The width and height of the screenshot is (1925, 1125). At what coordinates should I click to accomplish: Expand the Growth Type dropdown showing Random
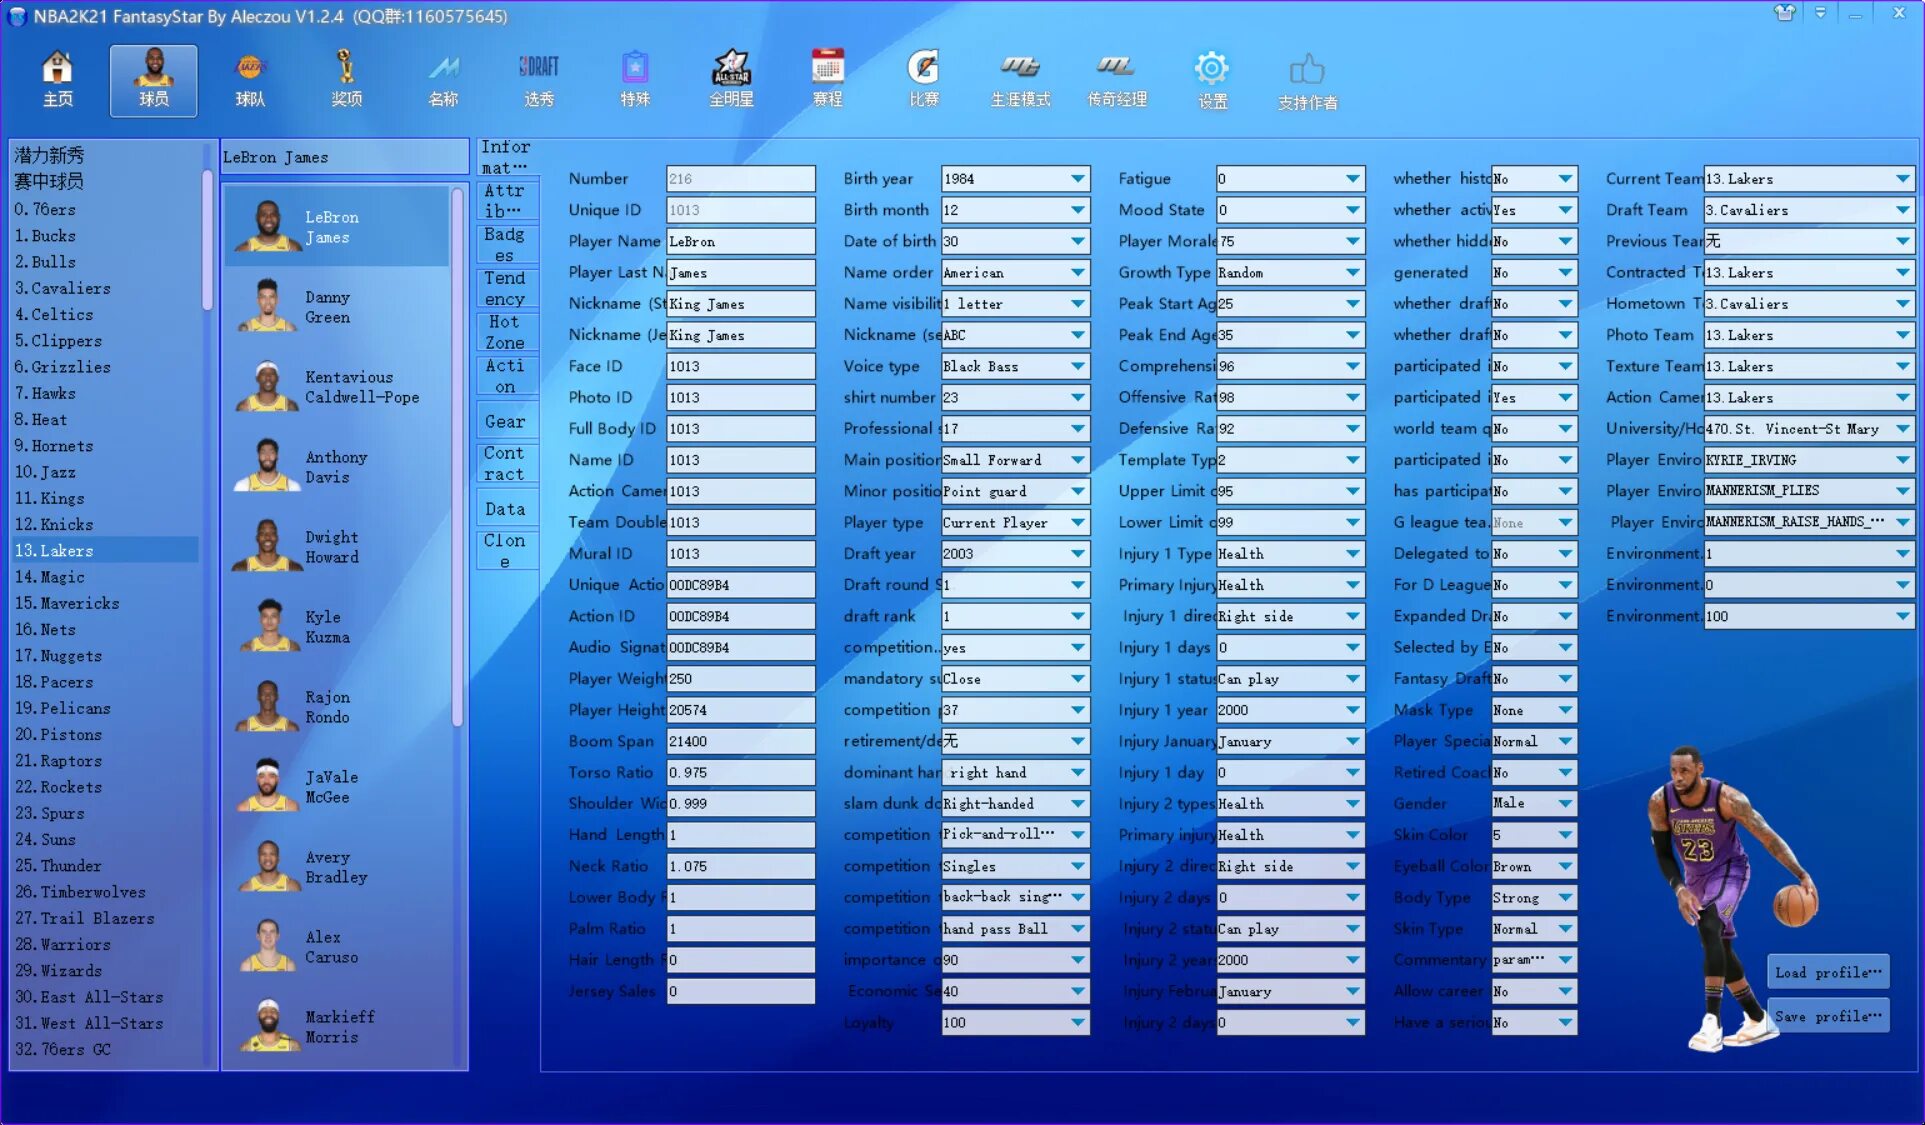1352,273
